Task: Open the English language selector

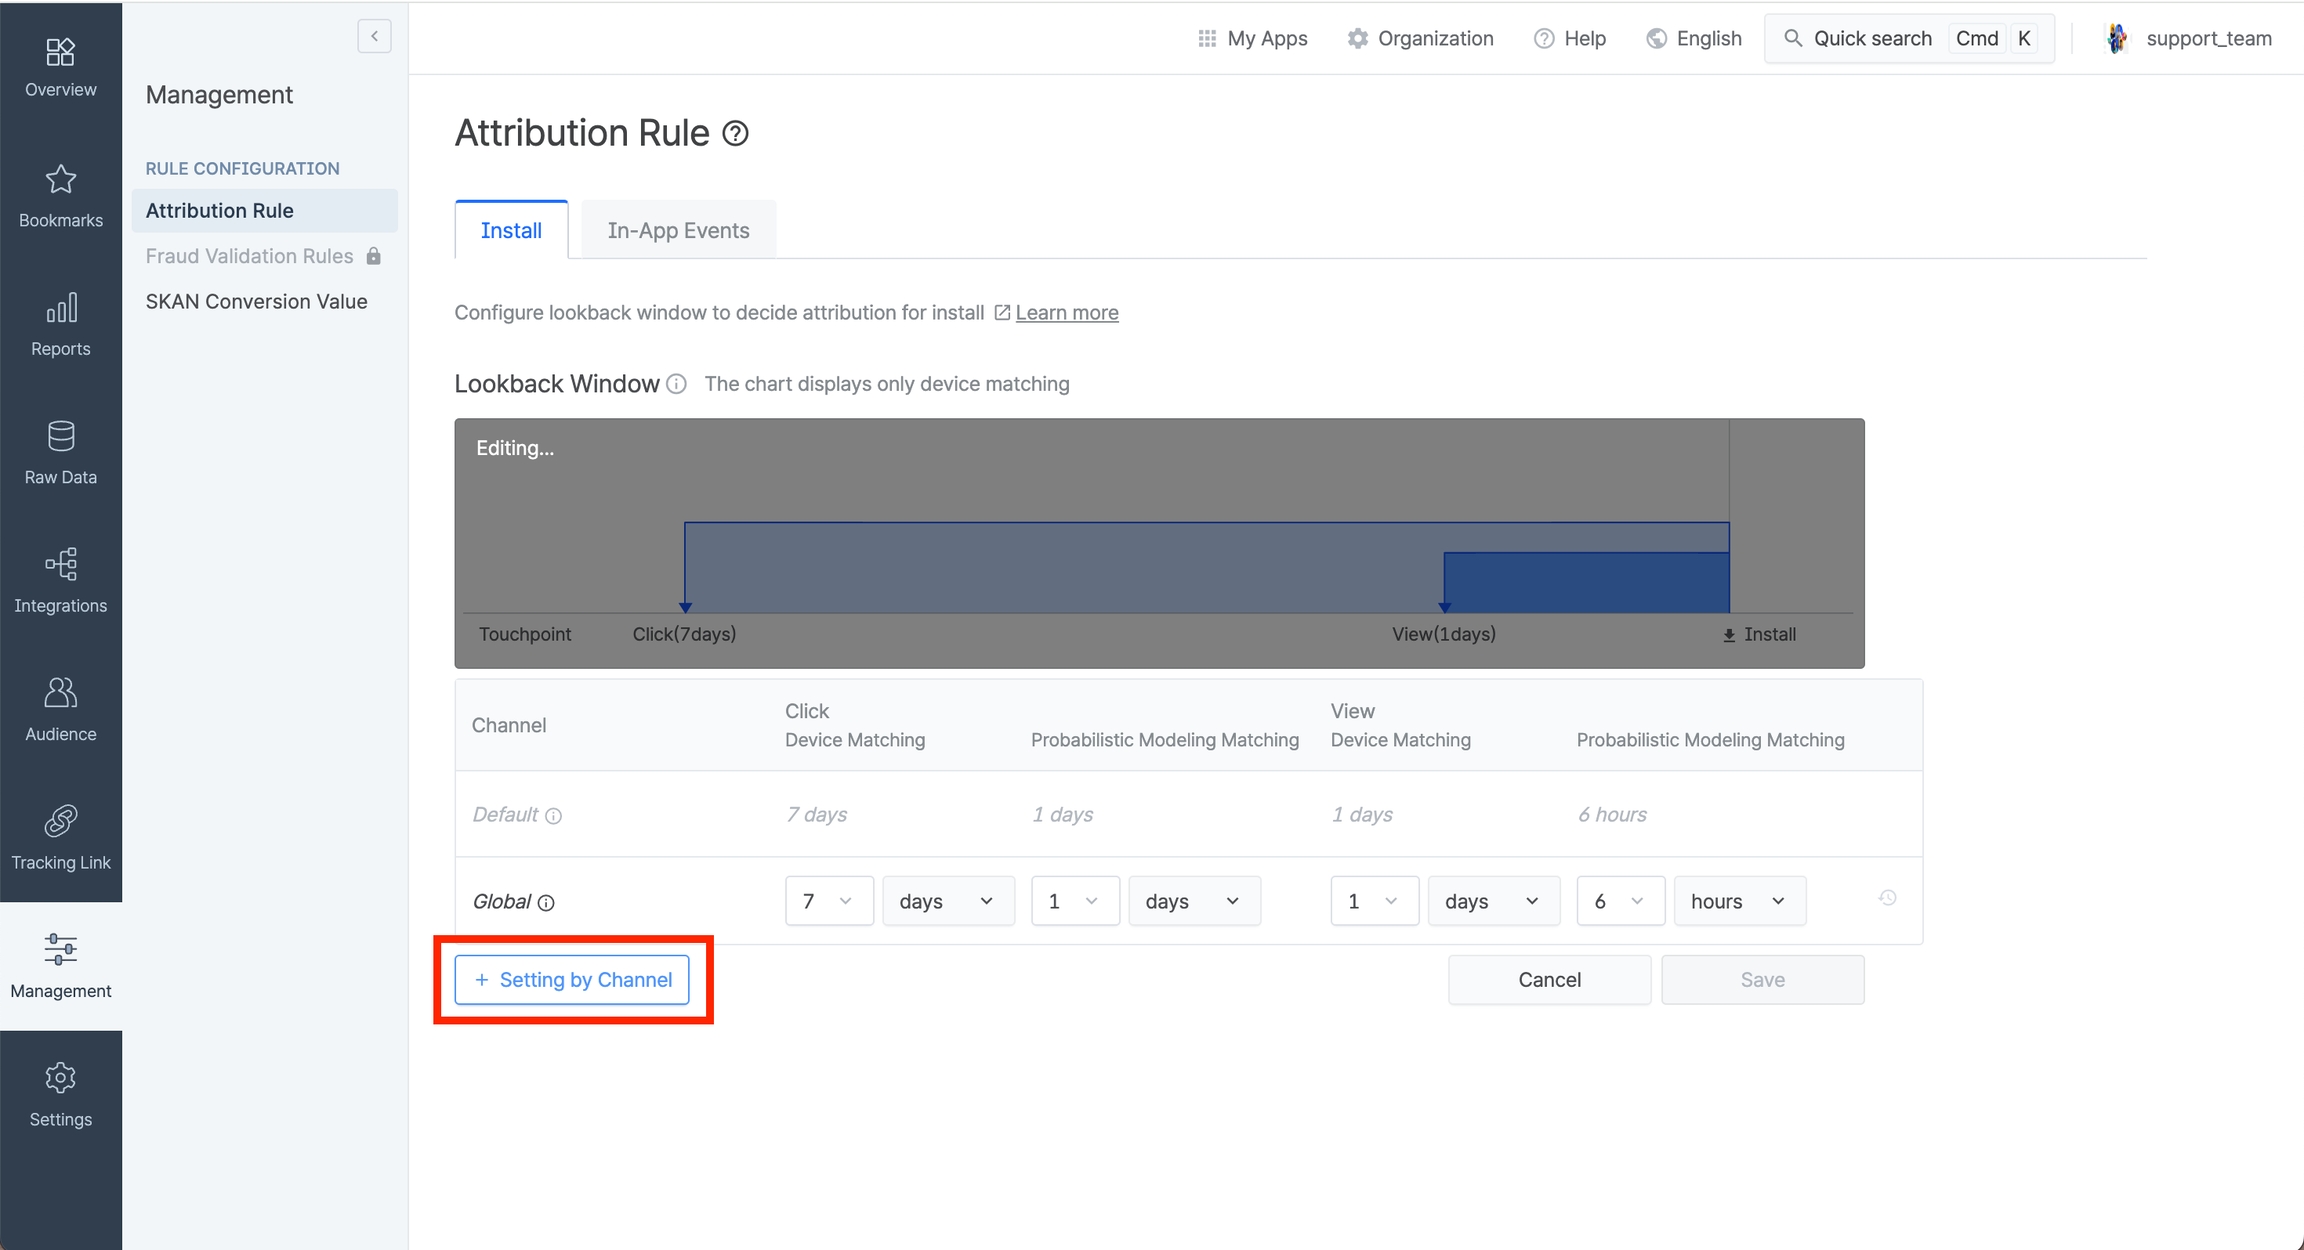Action: (x=1694, y=38)
